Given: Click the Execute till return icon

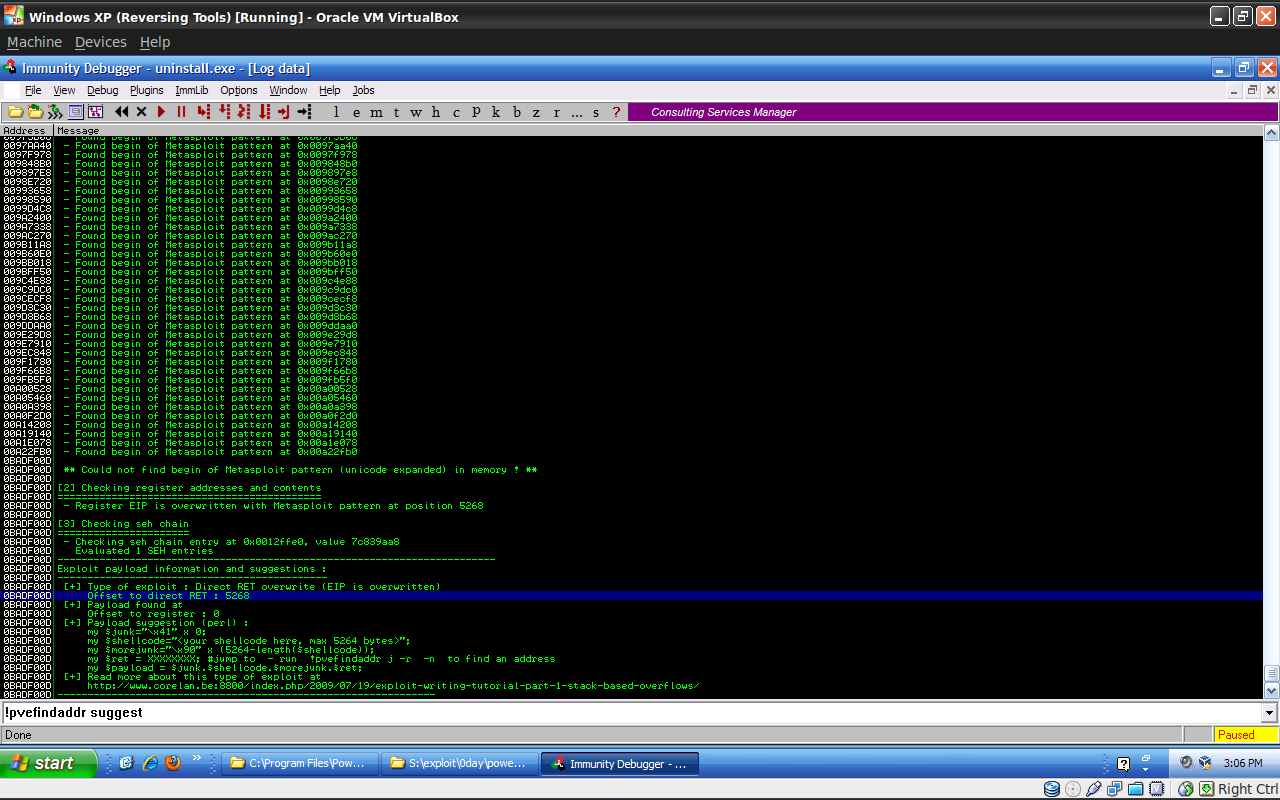Looking at the screenshot, I should 284,112.
